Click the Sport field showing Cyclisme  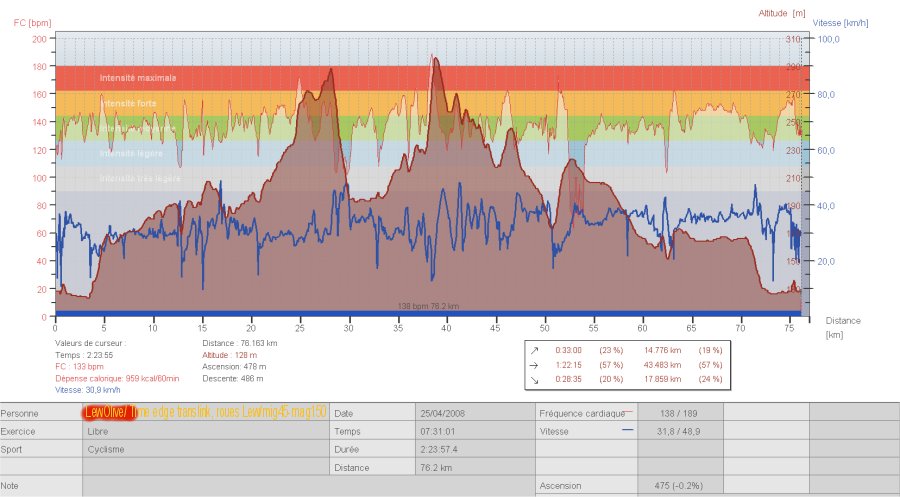[205, 449]
